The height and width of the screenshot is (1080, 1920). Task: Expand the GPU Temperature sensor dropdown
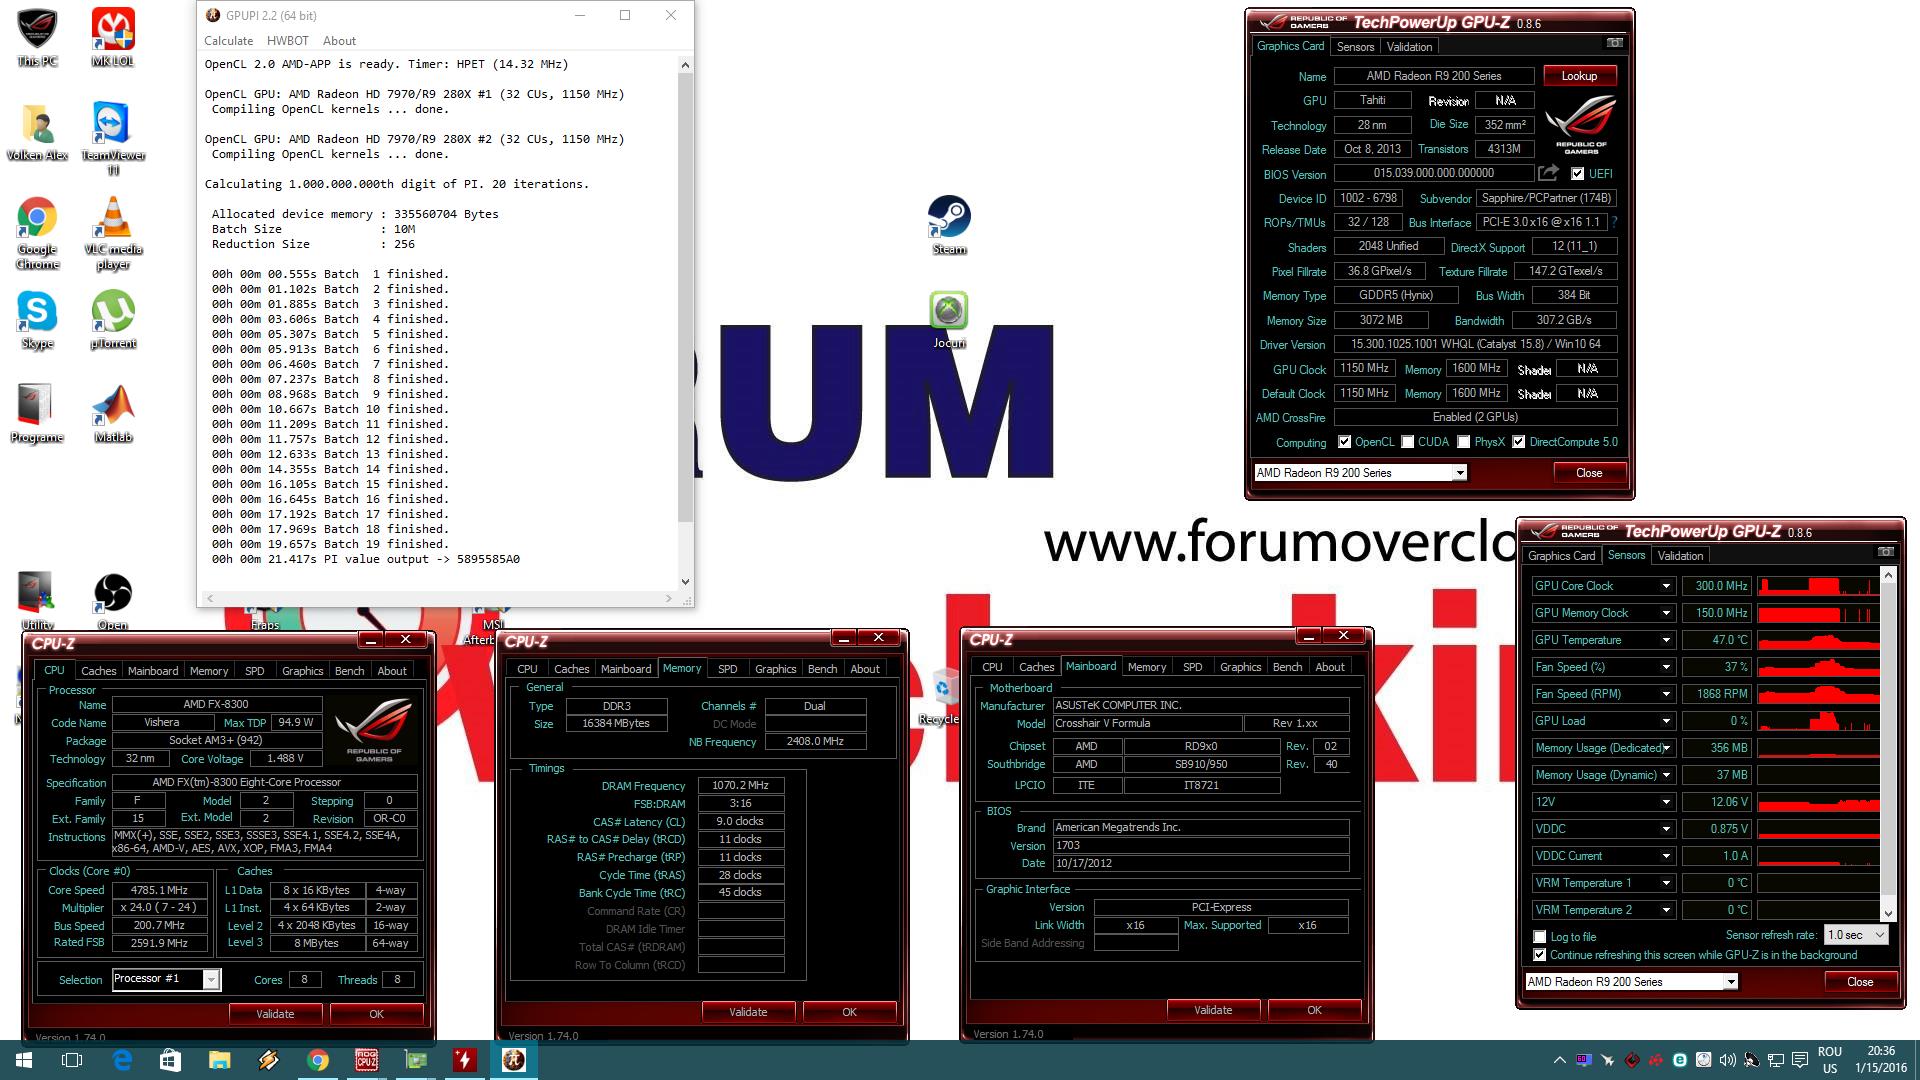[1666, 640]
